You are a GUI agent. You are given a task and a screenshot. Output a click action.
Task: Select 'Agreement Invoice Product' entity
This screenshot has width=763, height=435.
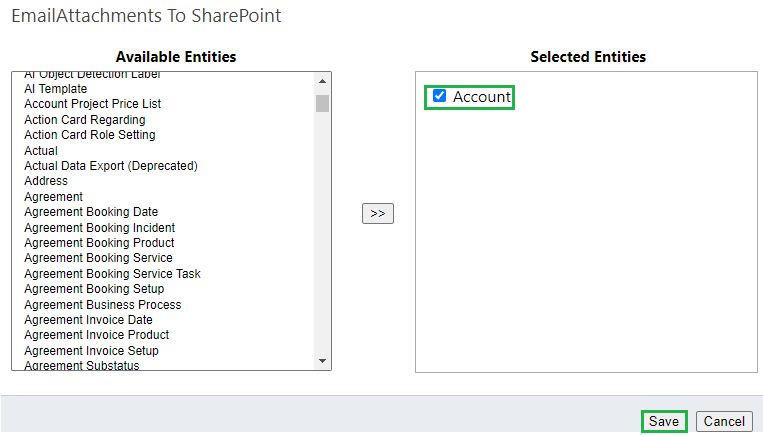click(x=96, y=335)
